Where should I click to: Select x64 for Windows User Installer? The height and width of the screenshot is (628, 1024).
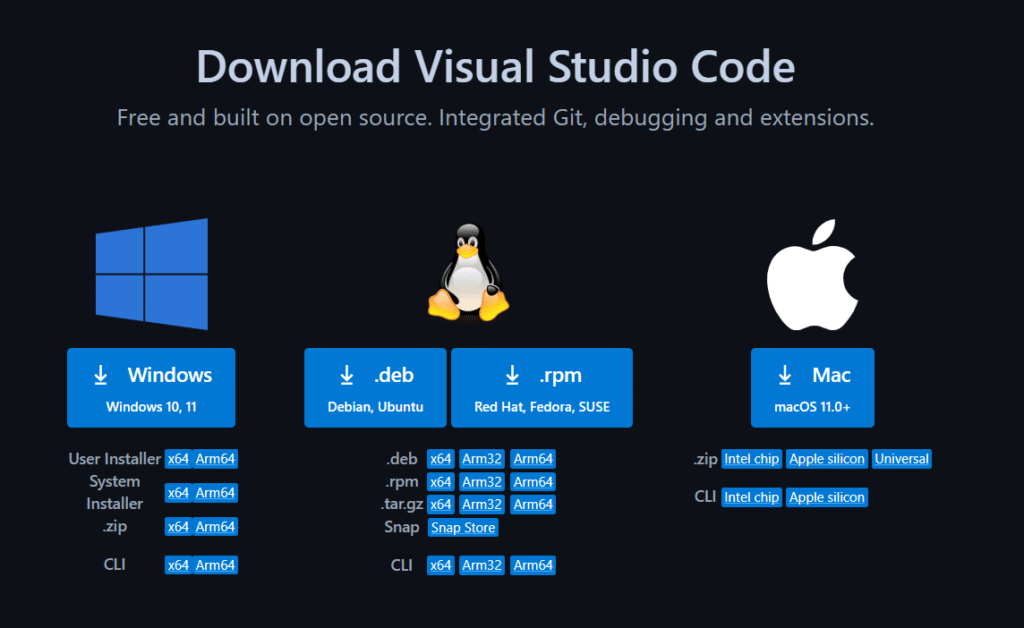tap(178, 460)
